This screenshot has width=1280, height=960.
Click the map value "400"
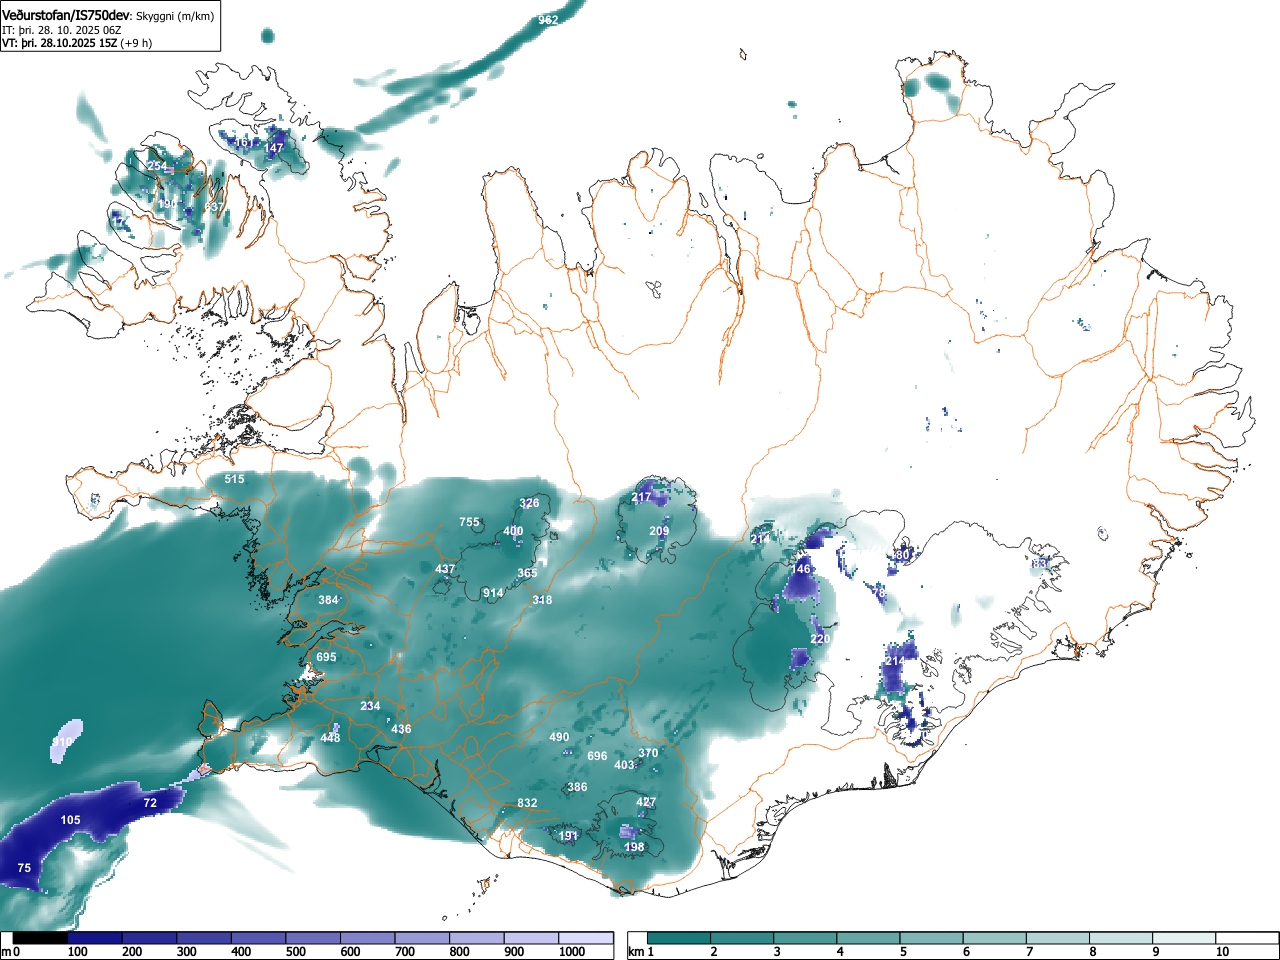pyautogui.click(x=513, y=532)
